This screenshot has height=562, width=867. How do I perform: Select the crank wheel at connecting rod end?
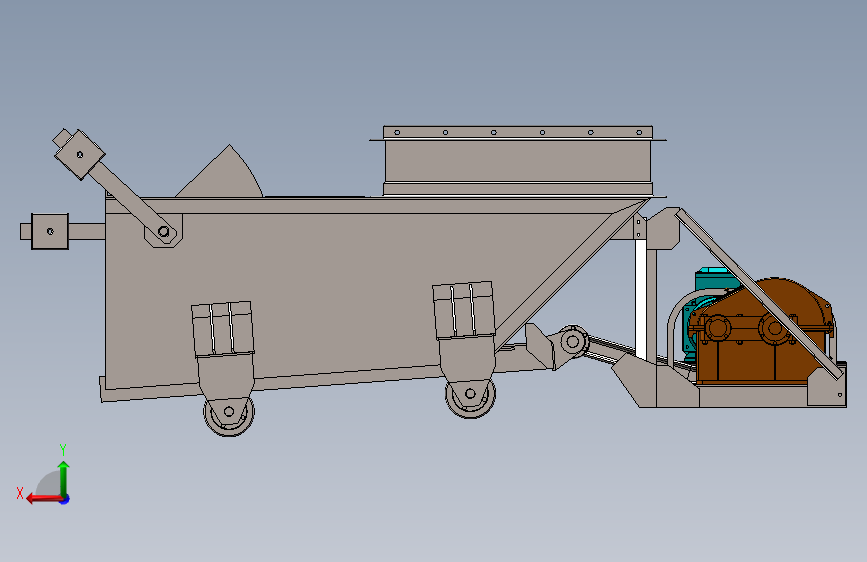[573, 341]
